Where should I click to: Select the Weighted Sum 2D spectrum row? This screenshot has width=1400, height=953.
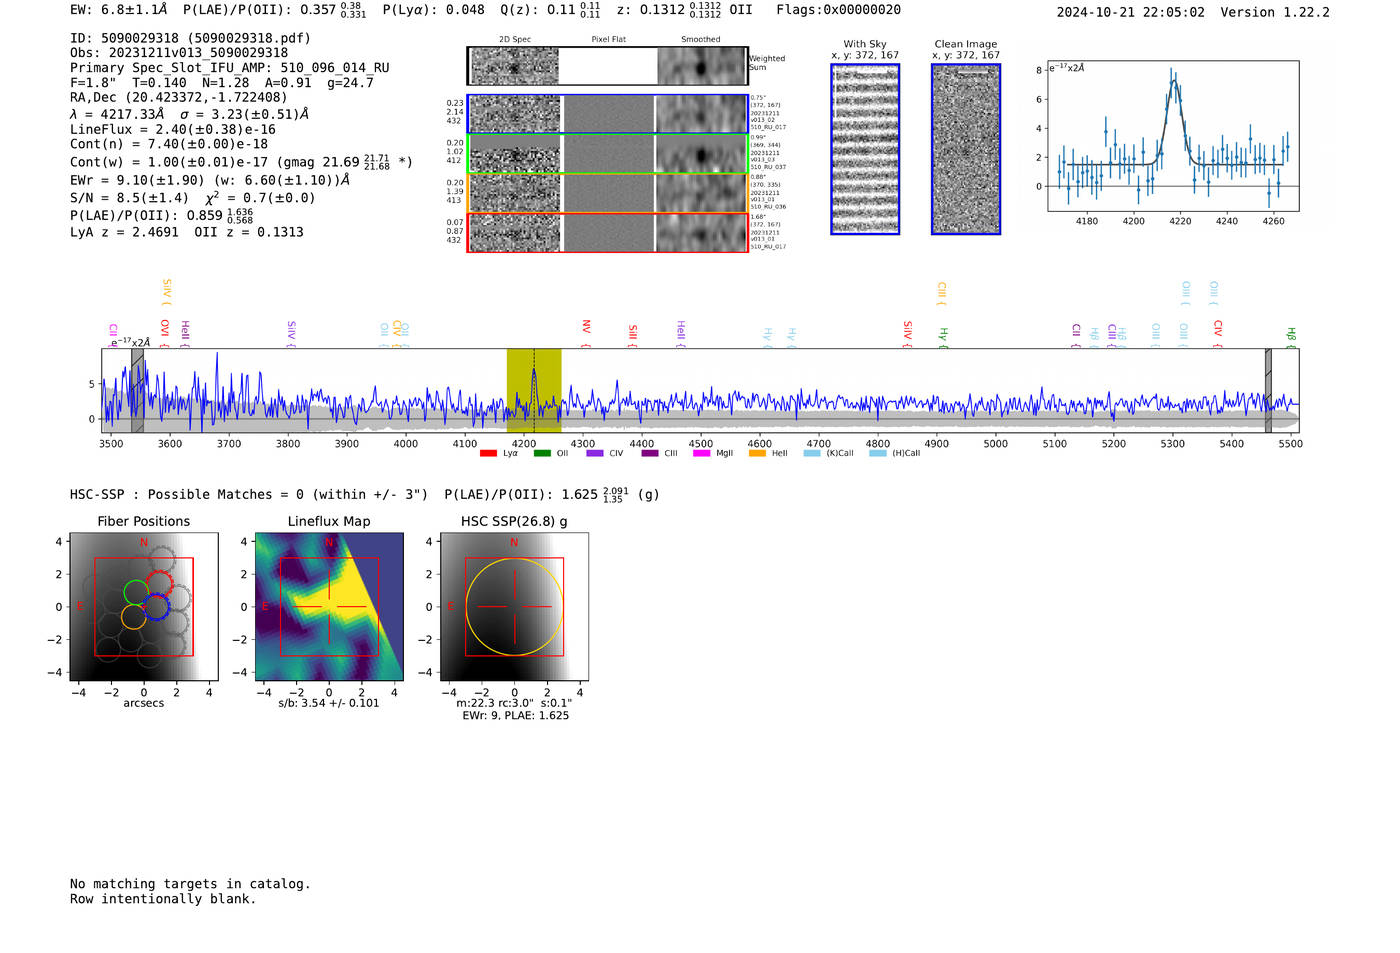(x=608, y=66)
